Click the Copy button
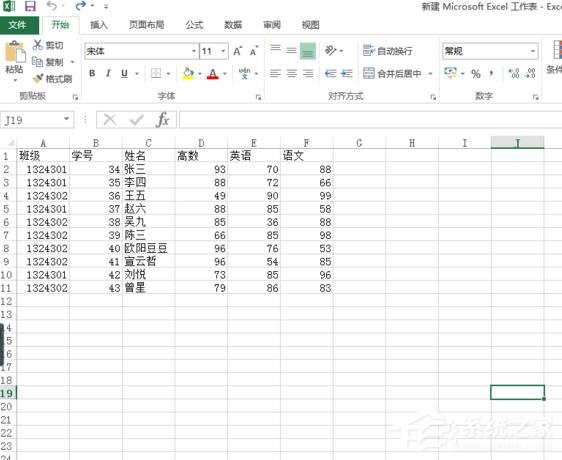 click(x=48, y=62)
